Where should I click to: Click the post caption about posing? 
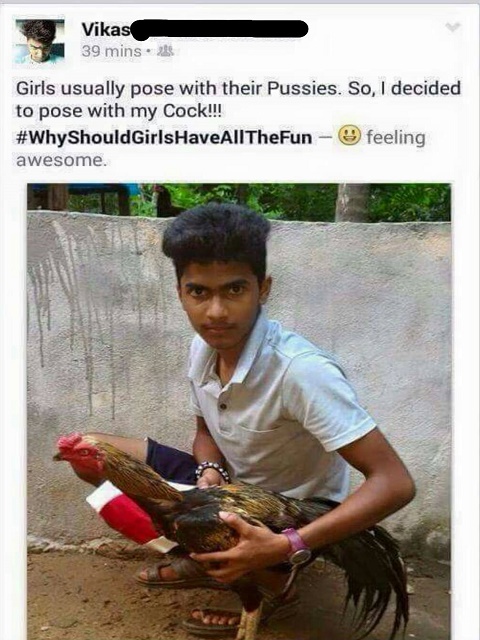[x=238, y=99]
